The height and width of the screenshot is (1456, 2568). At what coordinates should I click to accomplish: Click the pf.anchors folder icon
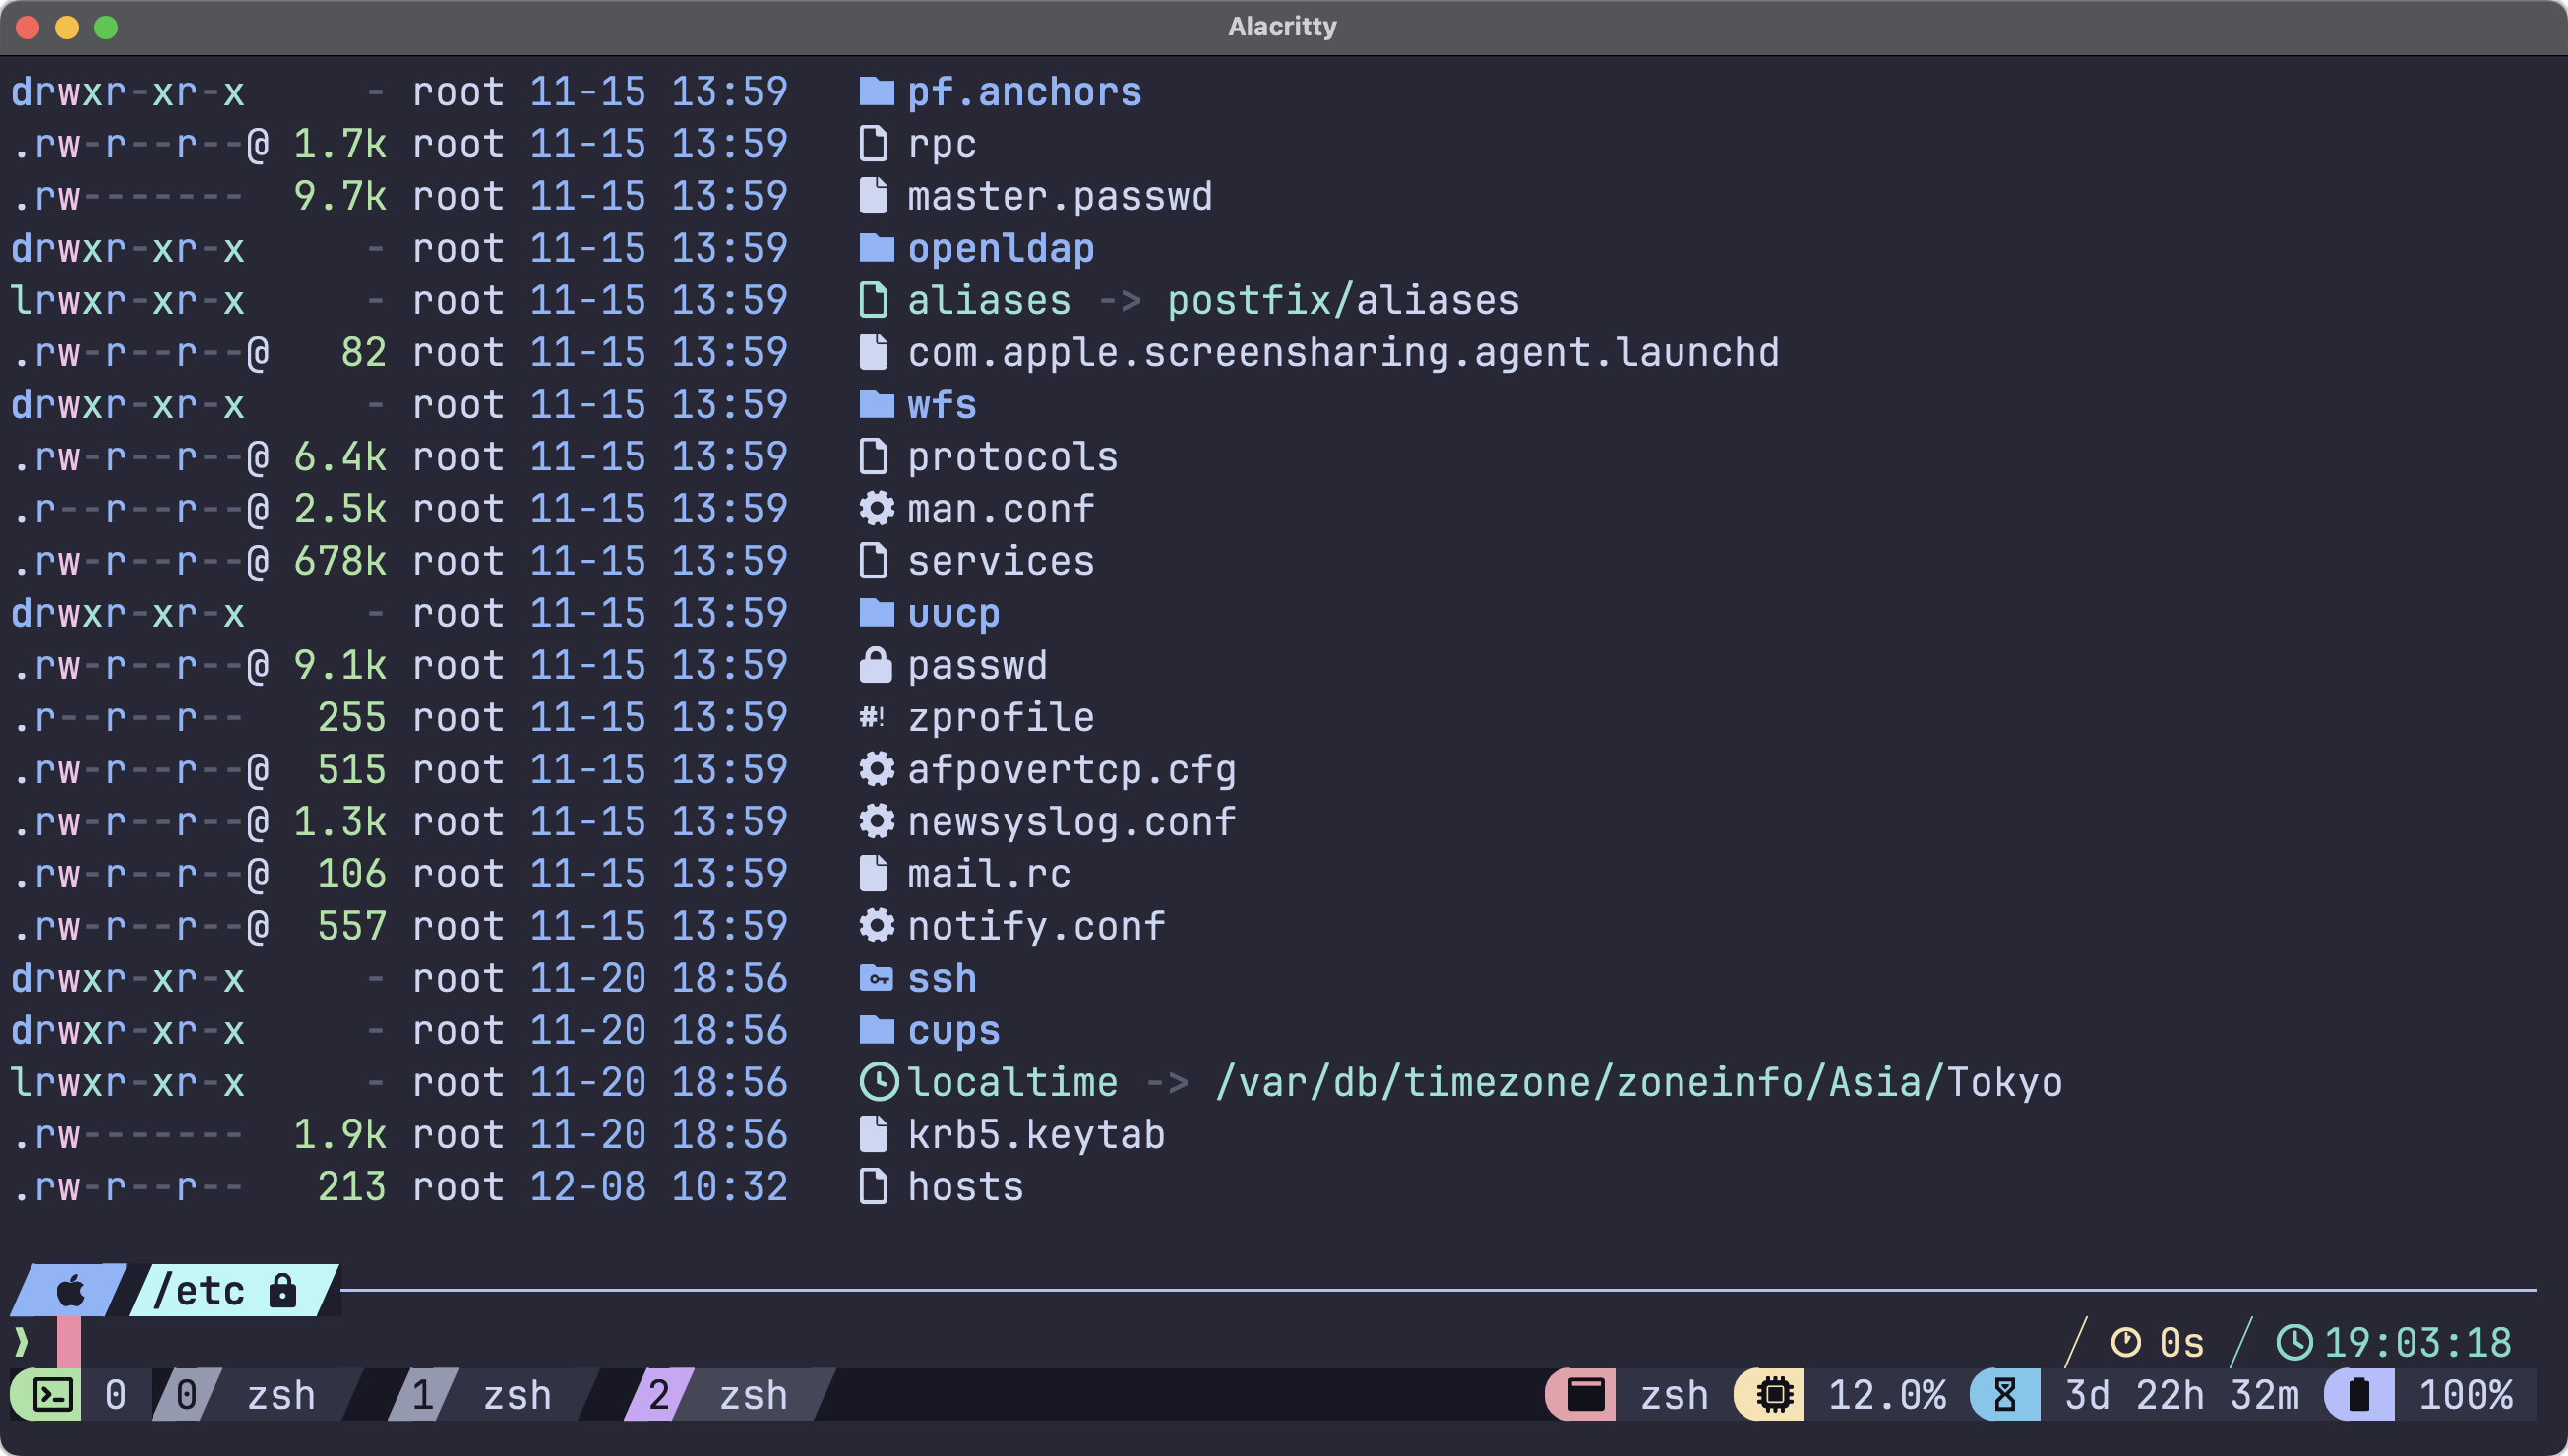pos(876,92)
